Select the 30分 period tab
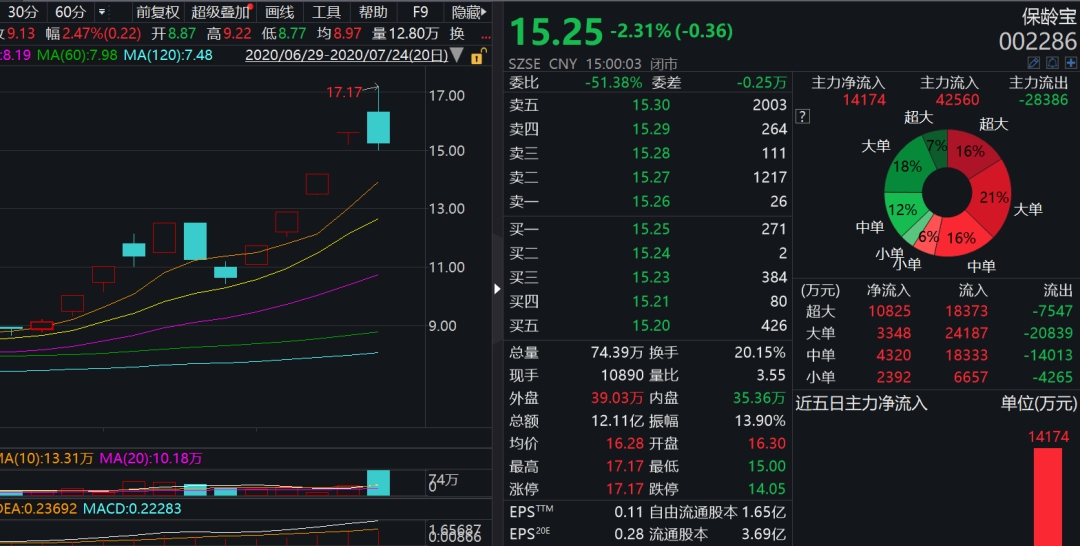 coord(23,12)
